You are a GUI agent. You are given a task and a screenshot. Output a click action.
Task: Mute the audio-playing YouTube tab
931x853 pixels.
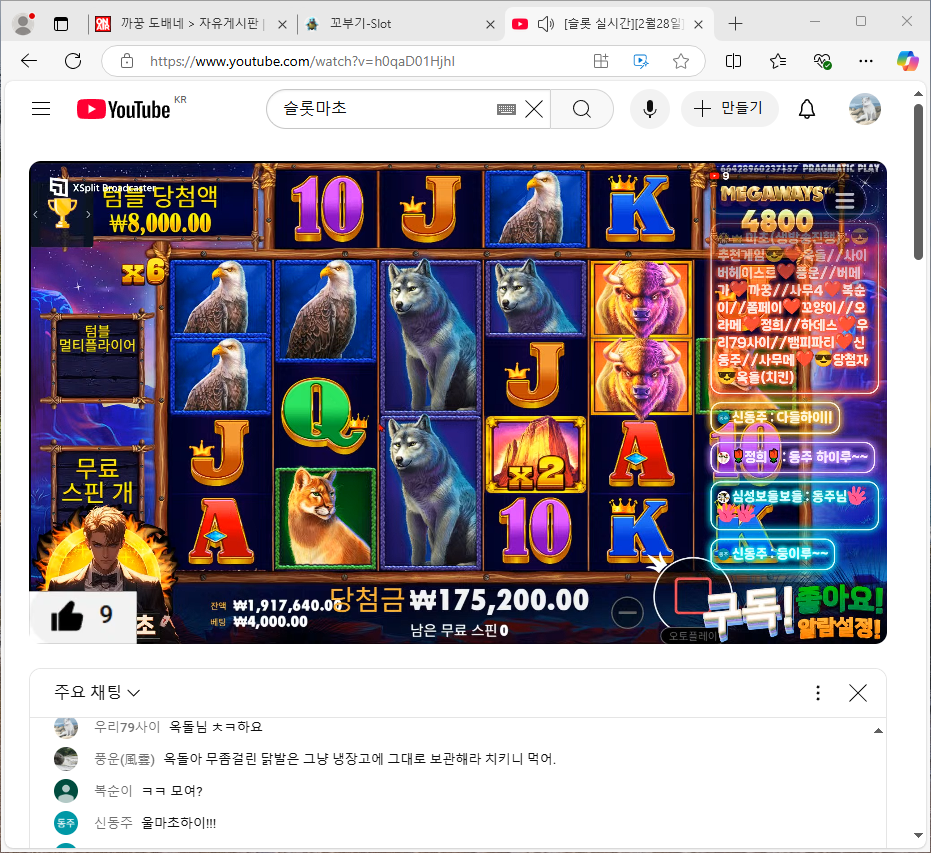point(545,24)
